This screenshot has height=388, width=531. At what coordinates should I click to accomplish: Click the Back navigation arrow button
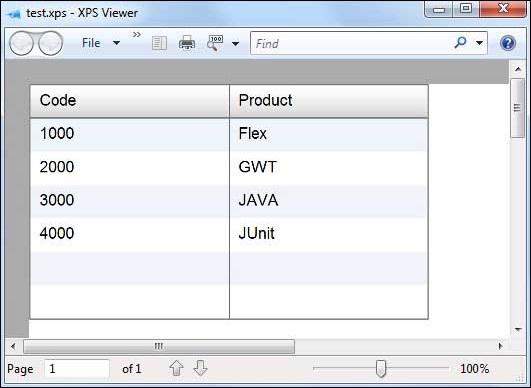(x=21, y=43)
